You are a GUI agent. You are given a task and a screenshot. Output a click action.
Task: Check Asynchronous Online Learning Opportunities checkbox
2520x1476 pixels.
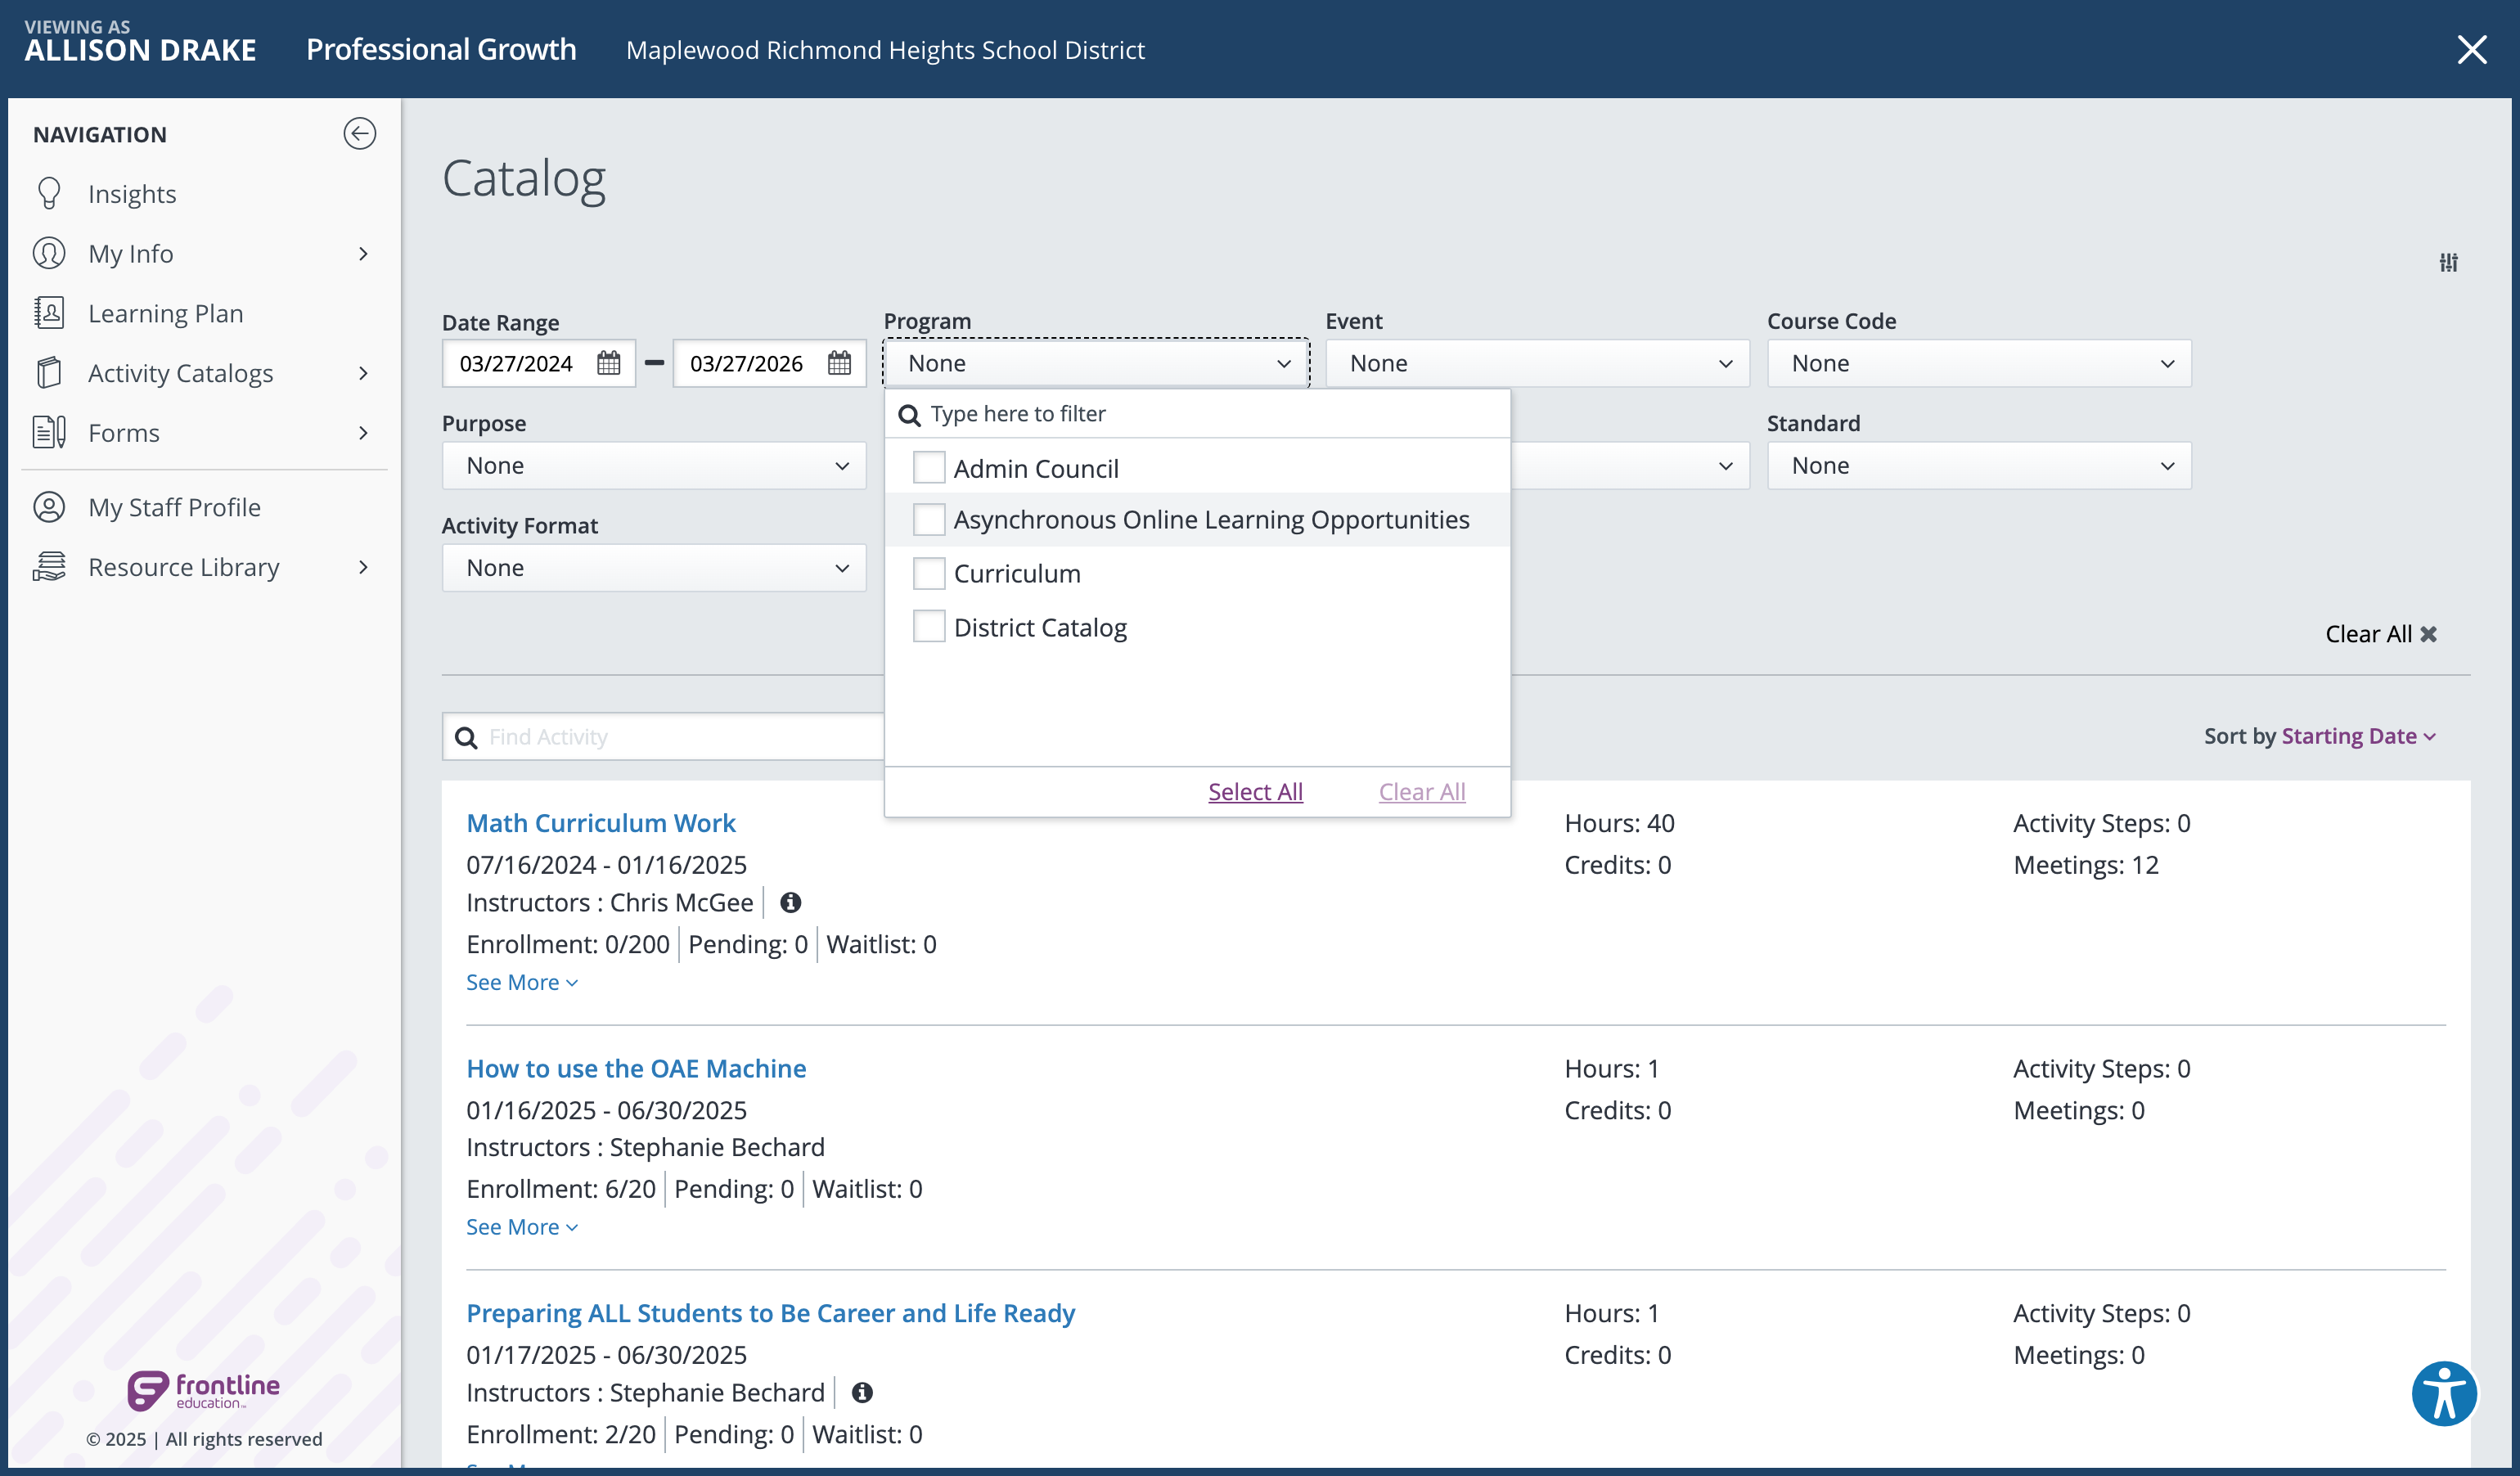coord(929,520)
